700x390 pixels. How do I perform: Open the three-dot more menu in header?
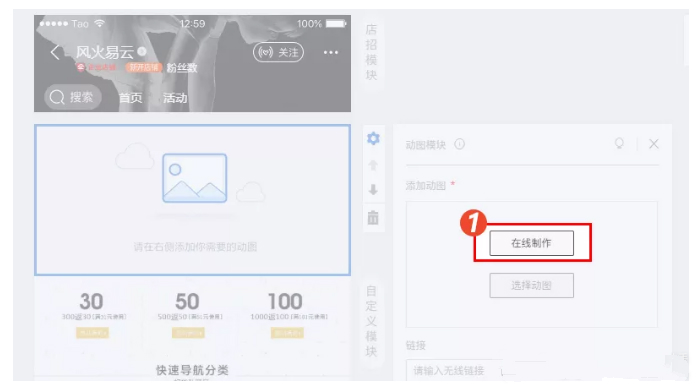point(331,53)
